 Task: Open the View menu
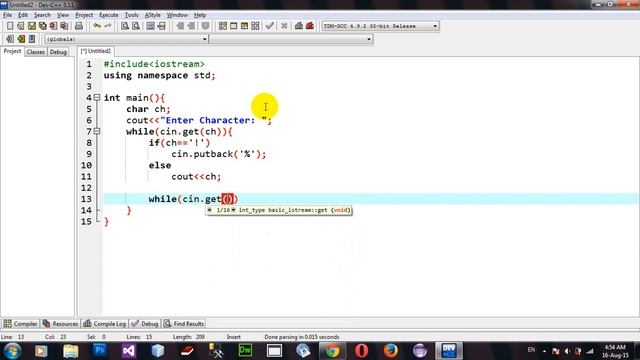coord(62,15)
